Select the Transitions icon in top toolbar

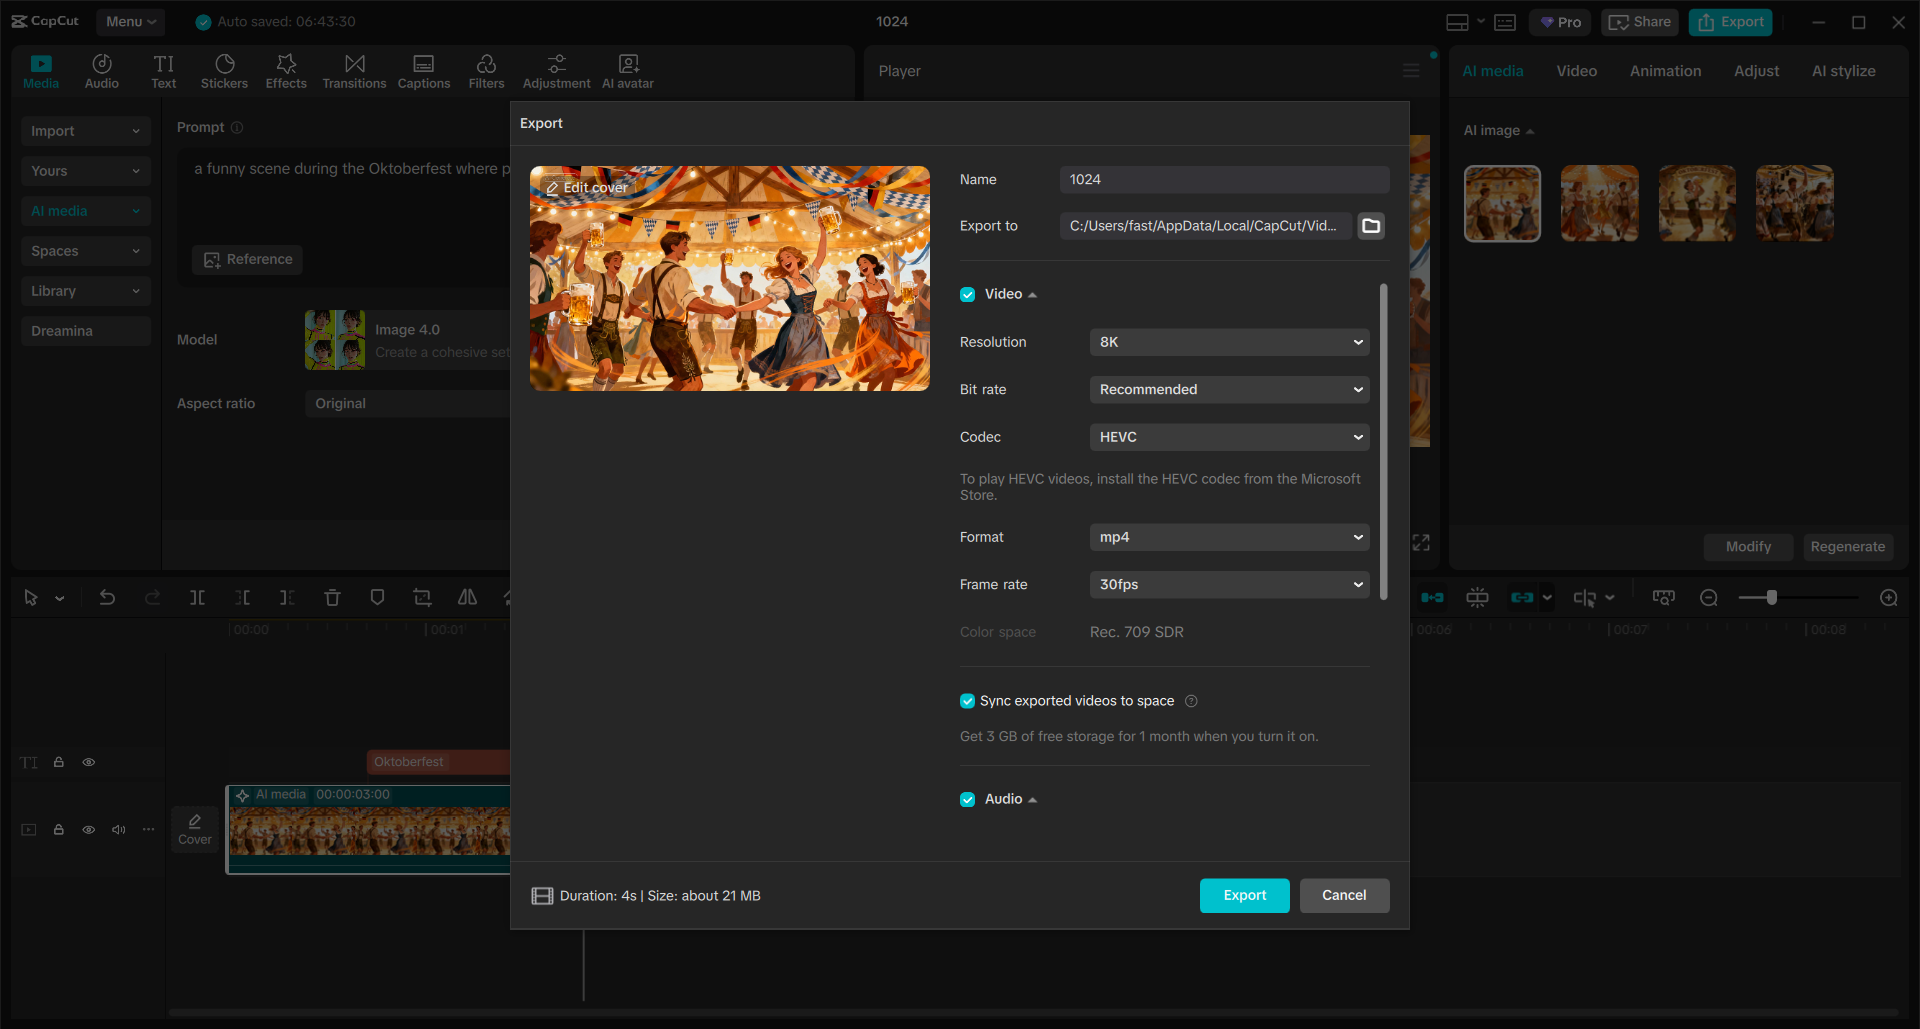(354, 70)
